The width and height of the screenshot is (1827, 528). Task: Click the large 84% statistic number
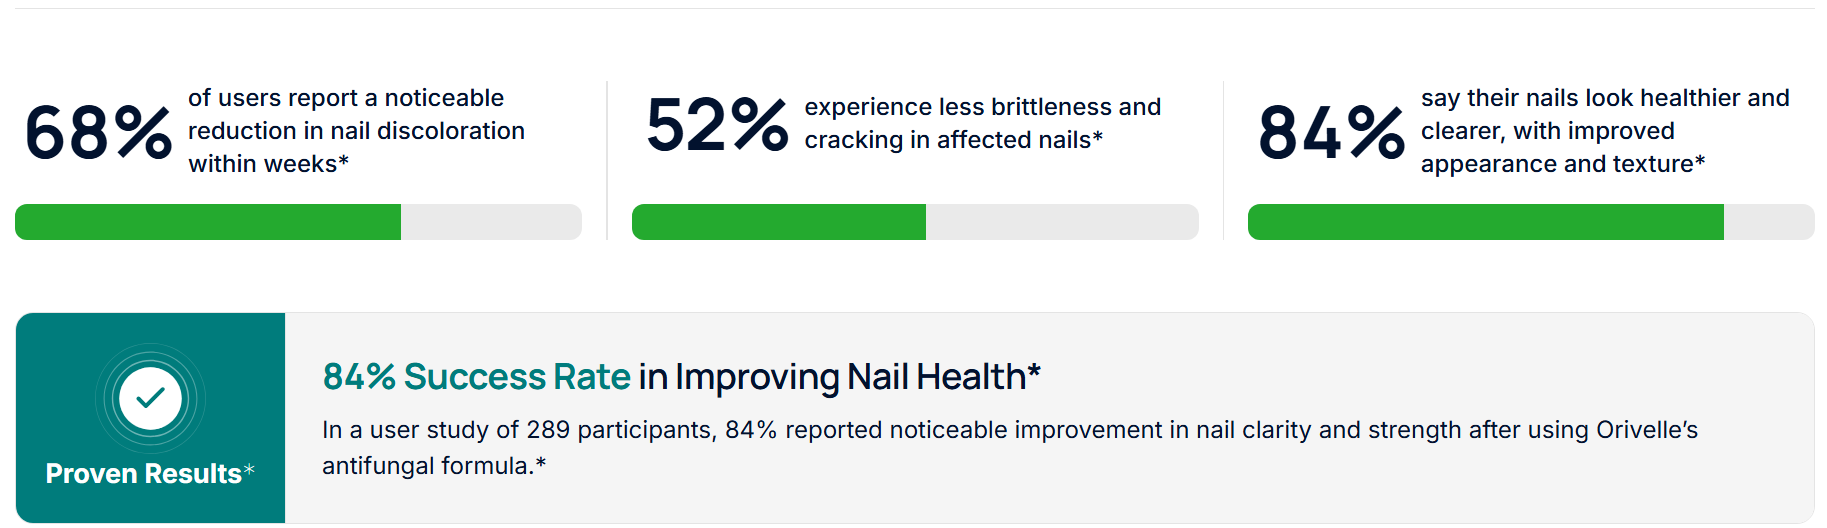point(1331,132)
